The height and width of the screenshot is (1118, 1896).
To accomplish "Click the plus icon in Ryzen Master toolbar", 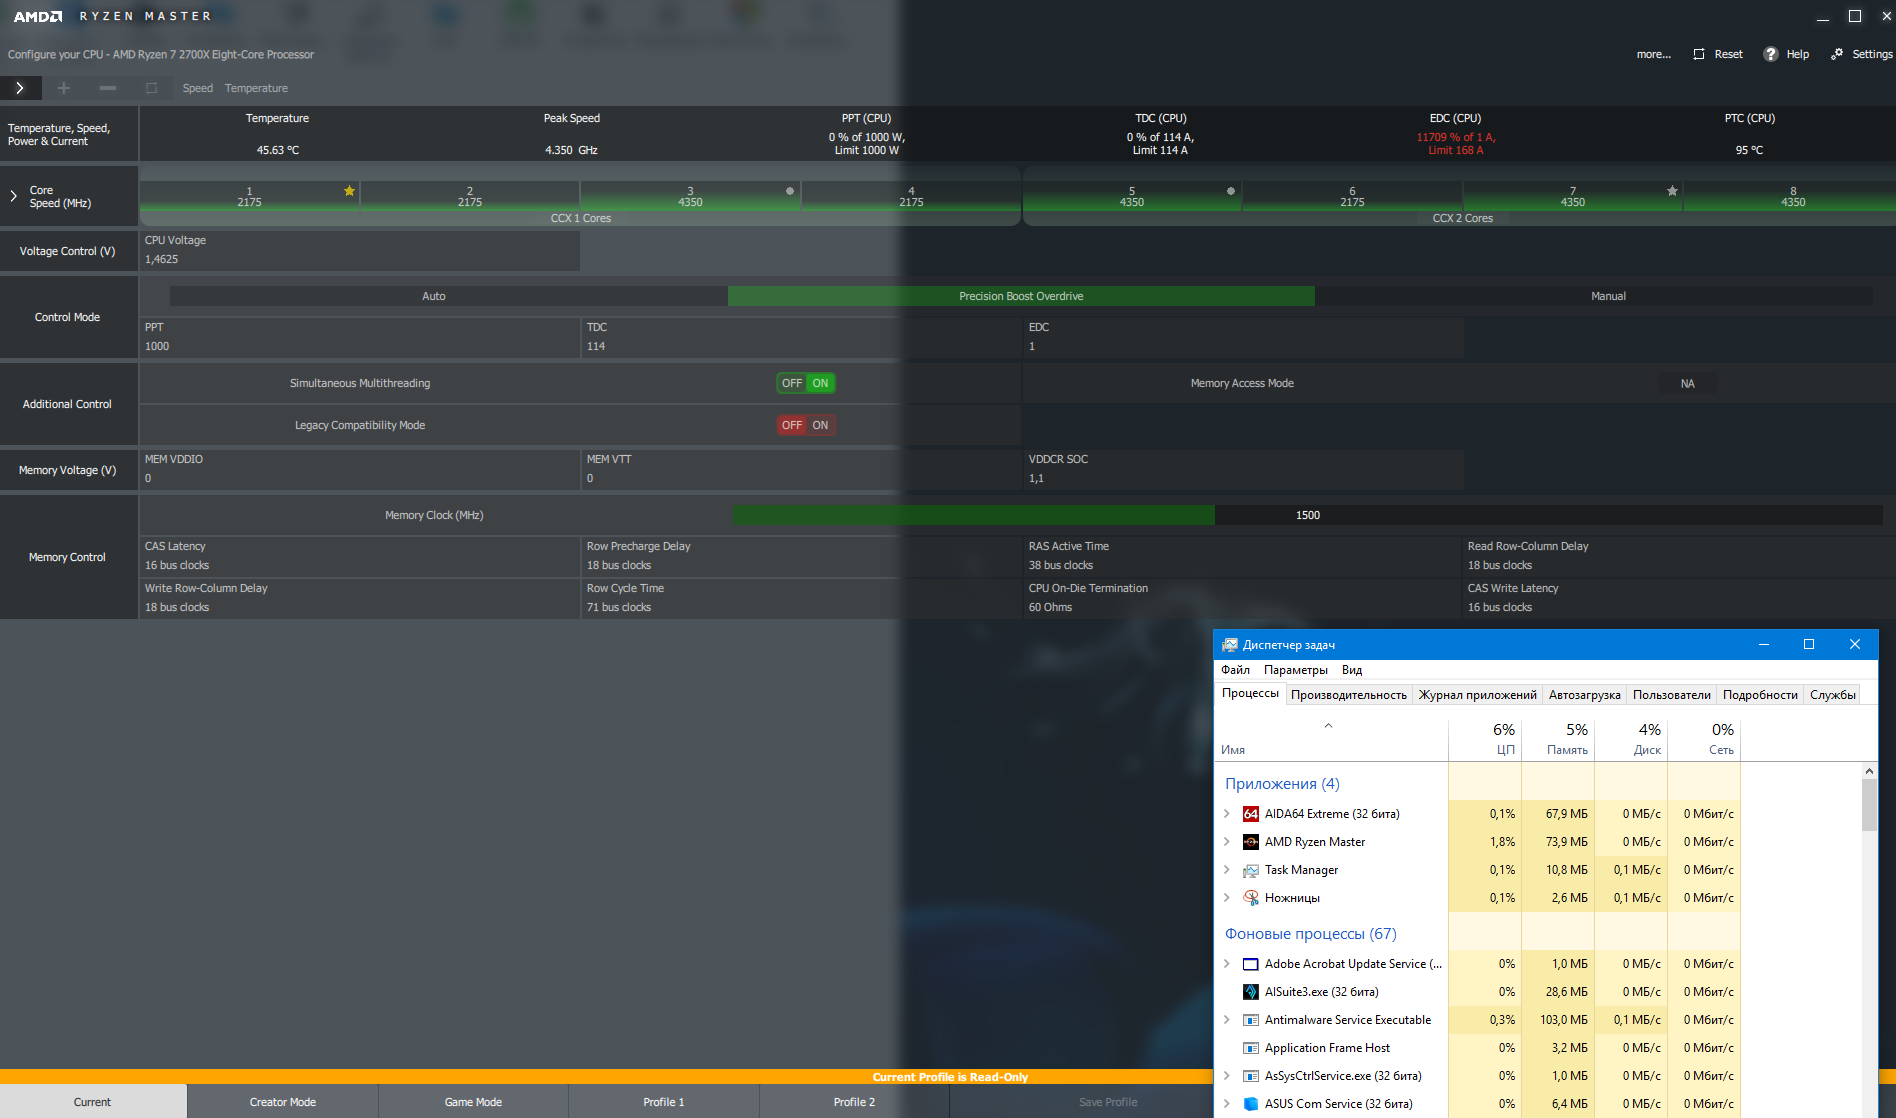I will 64,88.
